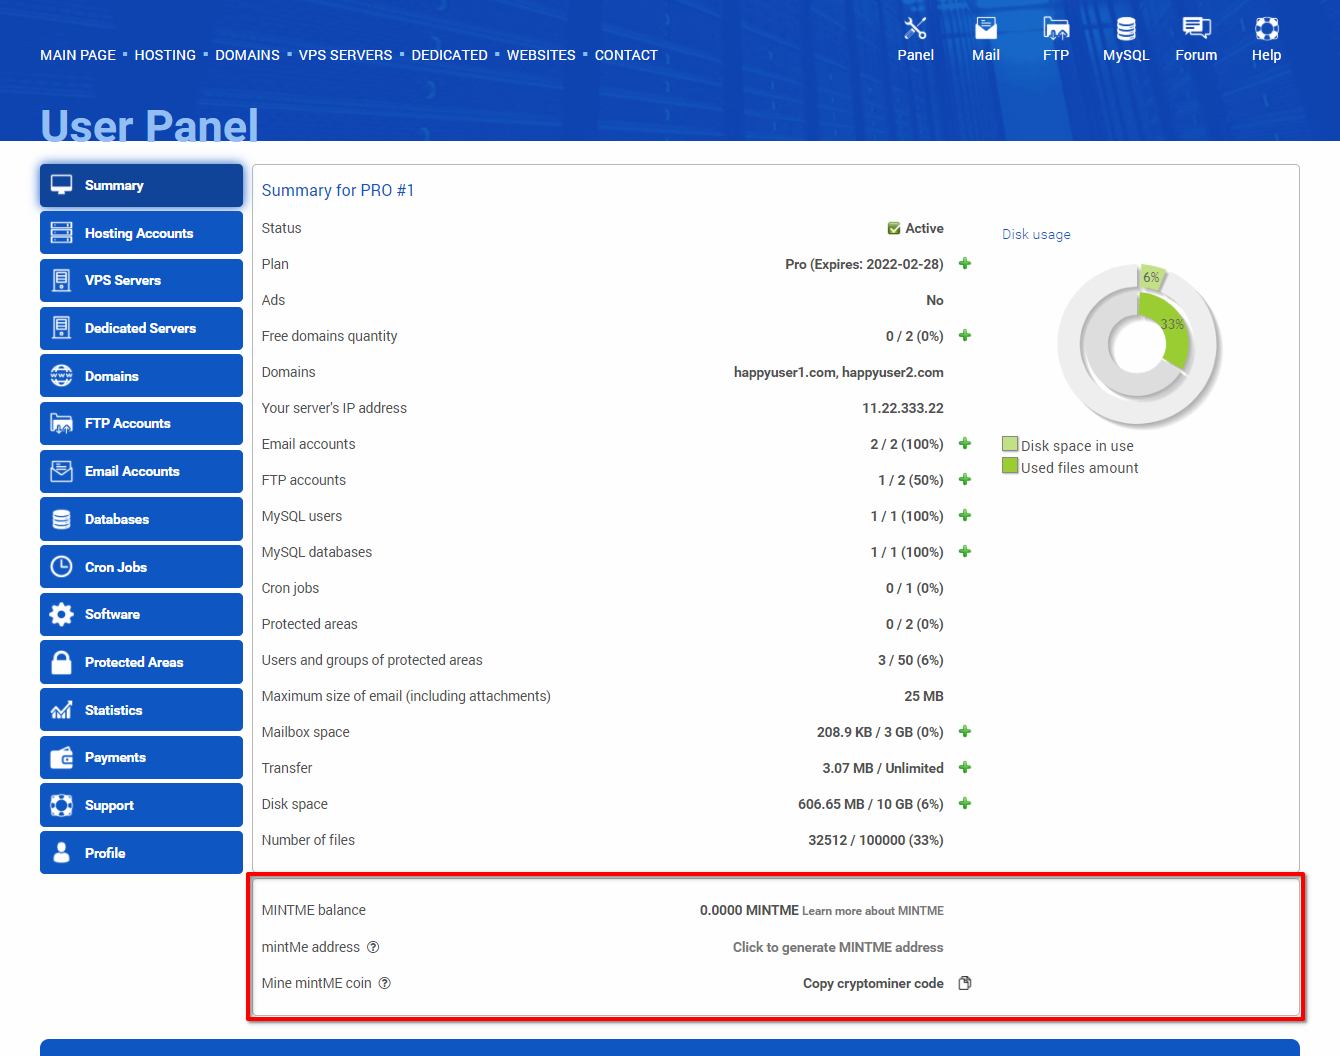The height and width of the screenshot is (1056, 1340).
Task: Open Support in the sidebar
Action: coord(141,805)
